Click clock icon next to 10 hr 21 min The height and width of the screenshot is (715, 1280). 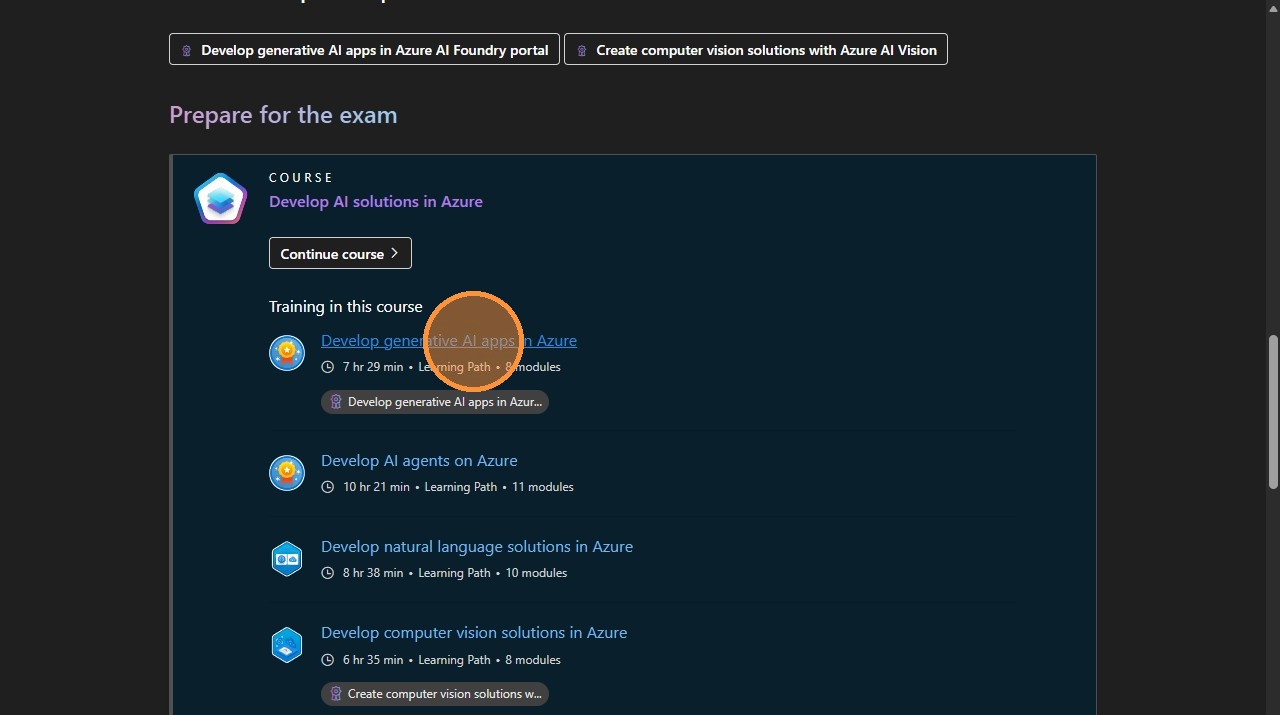pyautogui.click(x=327, y=487)
